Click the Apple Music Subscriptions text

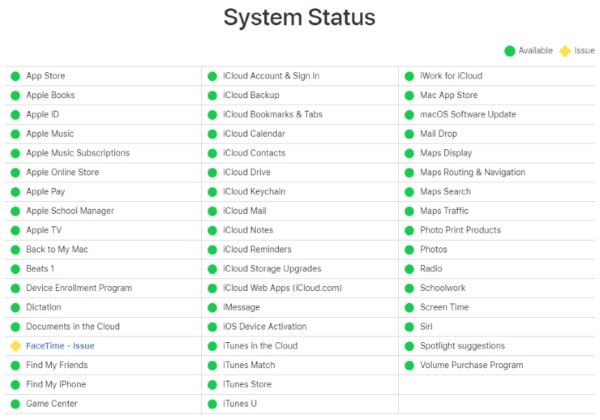(x=78, y=153)
